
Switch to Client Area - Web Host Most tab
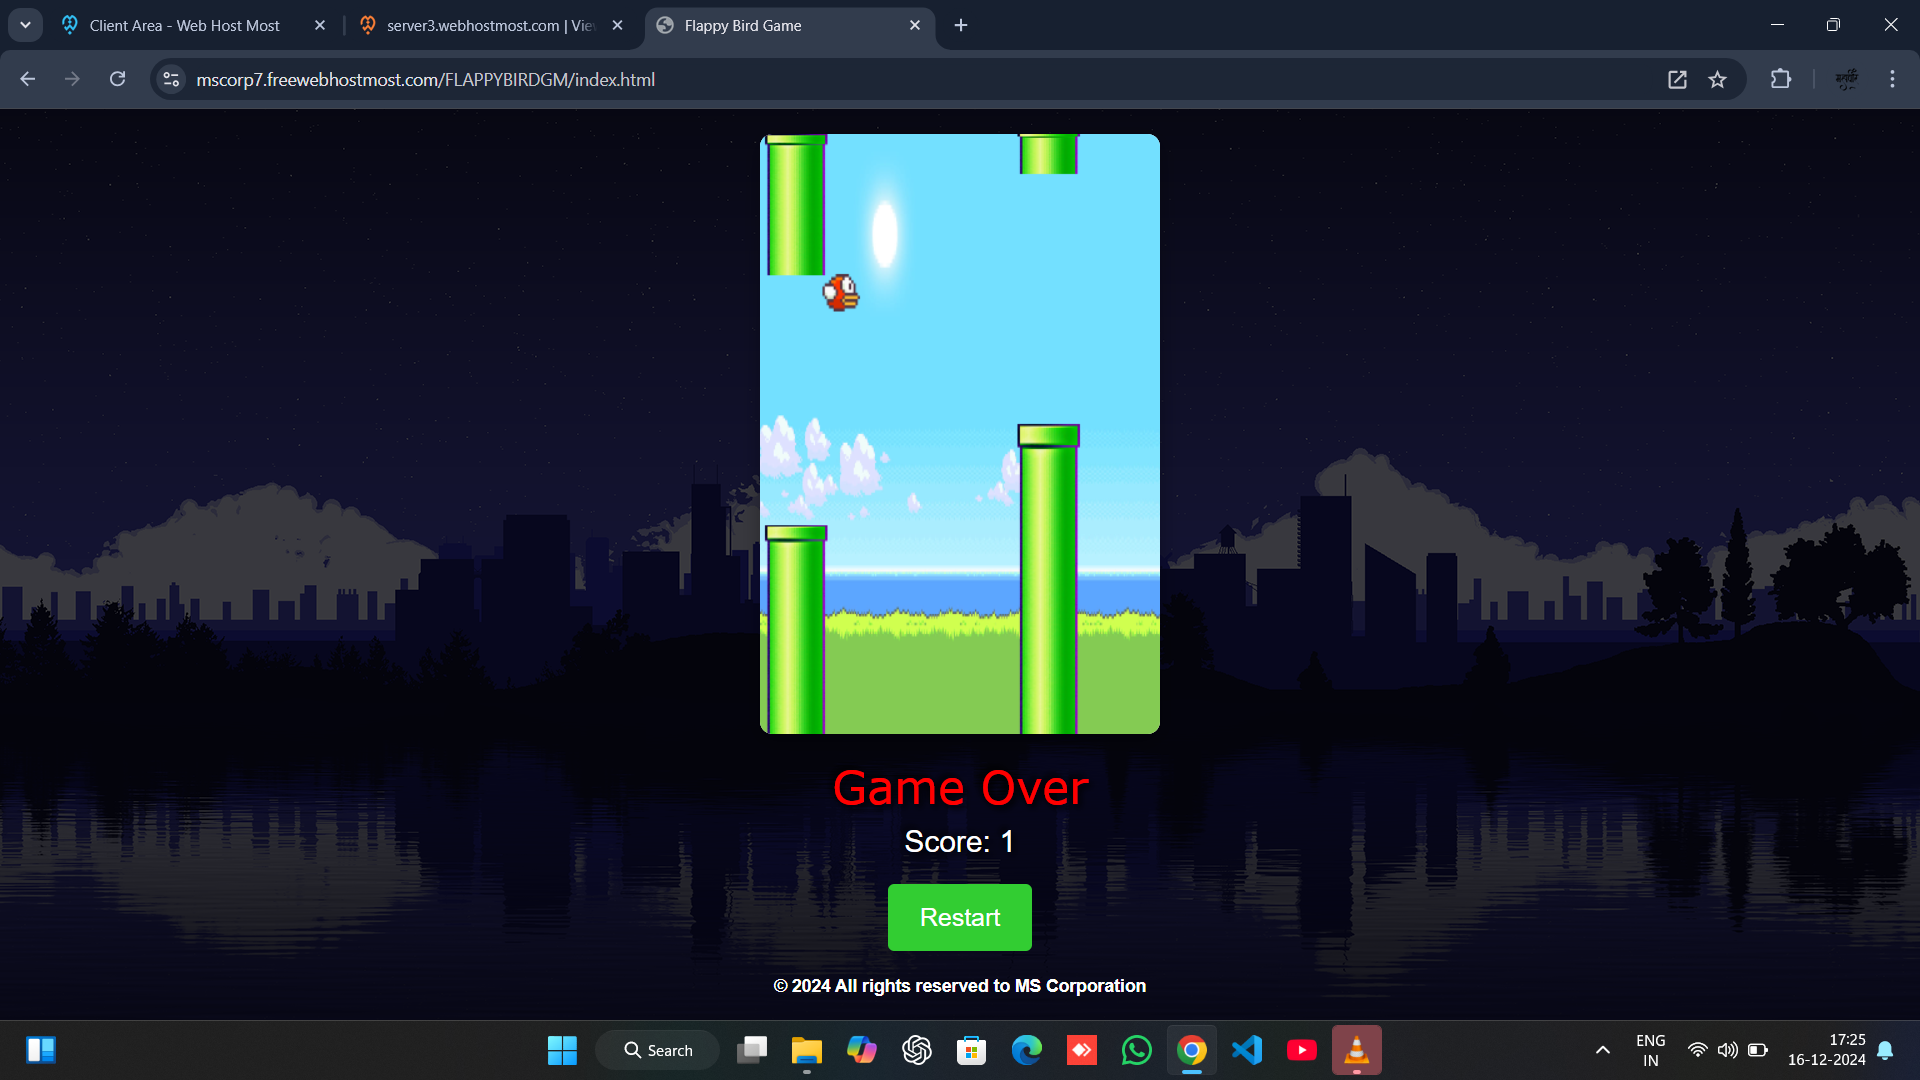point(185,26)
